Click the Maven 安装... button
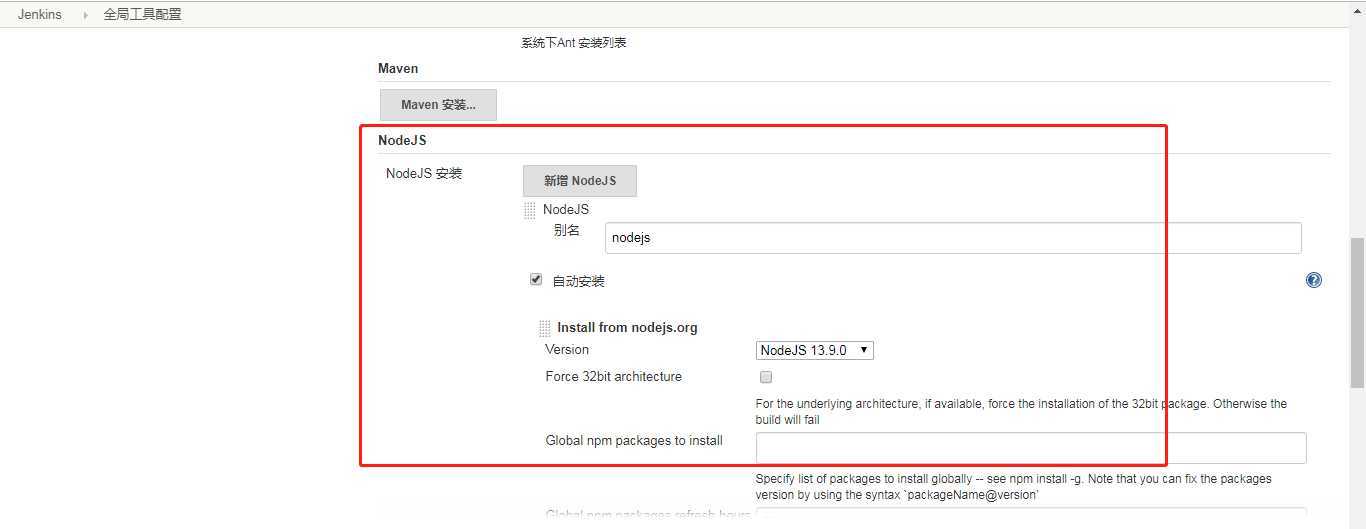The image size is (1366, 529). point(438,105)
